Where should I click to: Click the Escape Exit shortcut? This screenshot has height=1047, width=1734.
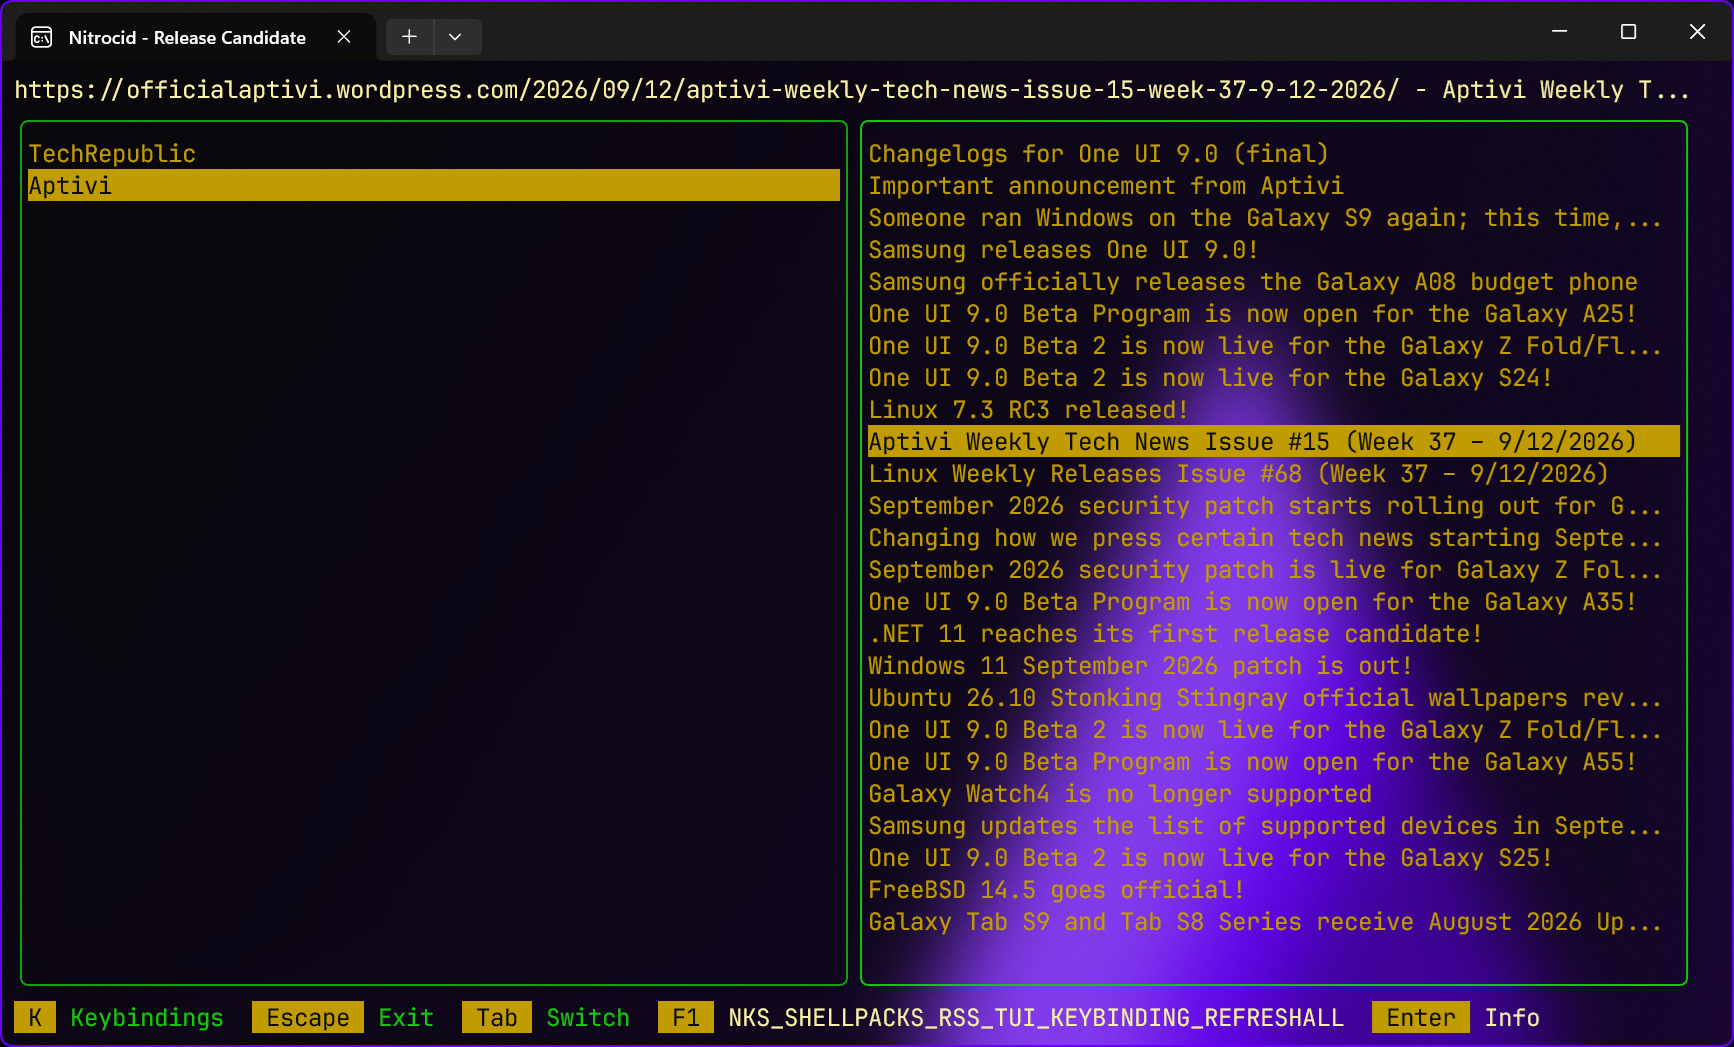(343, 1018)
